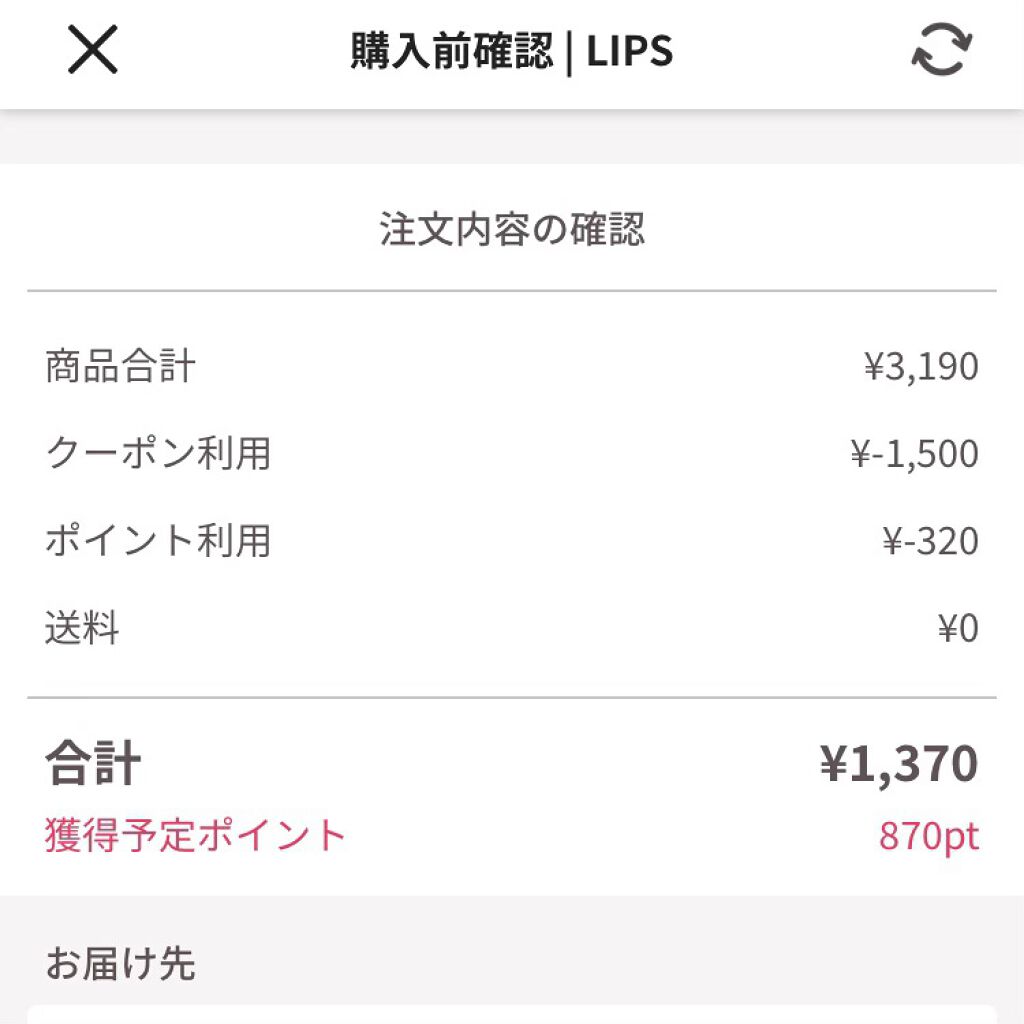
Task: Click the ¥3,190 product total amount
Action: click(921, 367)
